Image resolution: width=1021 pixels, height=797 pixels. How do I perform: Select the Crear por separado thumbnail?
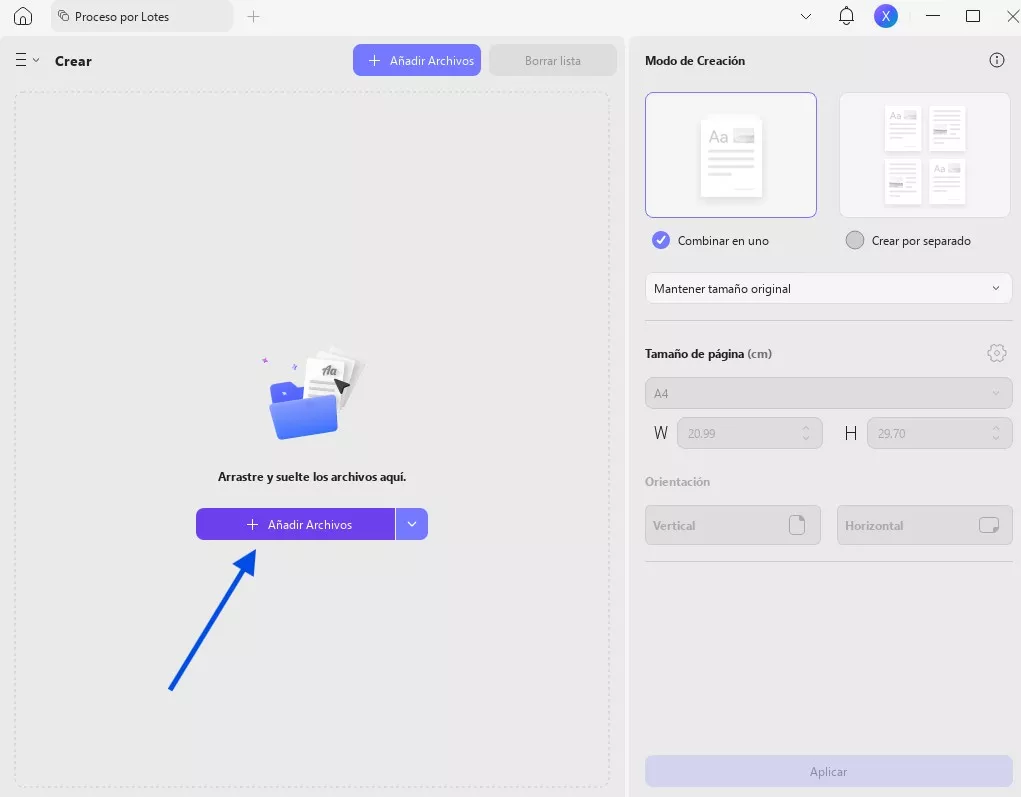(x=925, y=155)
